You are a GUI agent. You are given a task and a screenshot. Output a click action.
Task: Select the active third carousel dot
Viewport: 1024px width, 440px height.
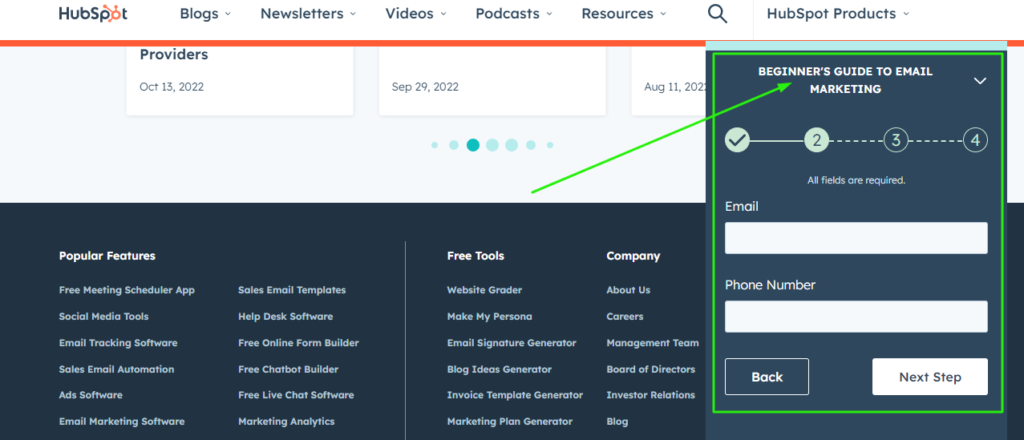(473, 145)
